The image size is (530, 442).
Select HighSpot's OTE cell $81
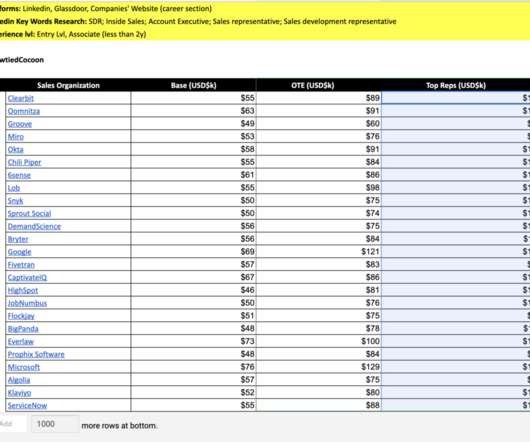[x=319, y=290]
